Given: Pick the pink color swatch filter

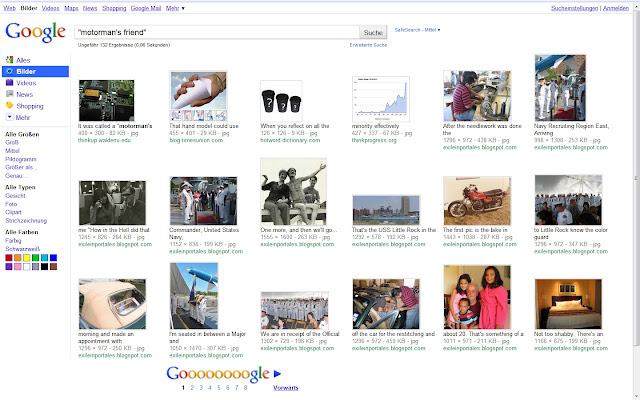Looking at the screenshot, I should tap(18, 267).
